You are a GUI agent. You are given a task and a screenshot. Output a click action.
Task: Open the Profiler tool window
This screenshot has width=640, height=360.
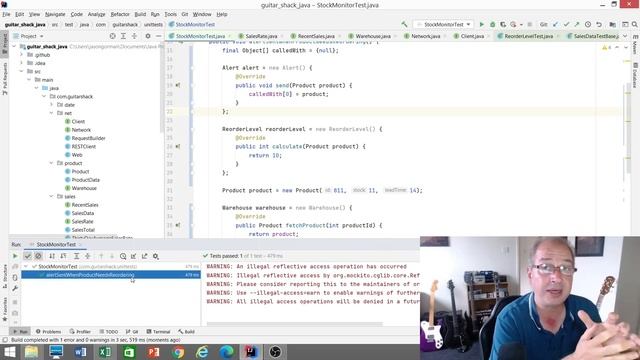[80, 332]
